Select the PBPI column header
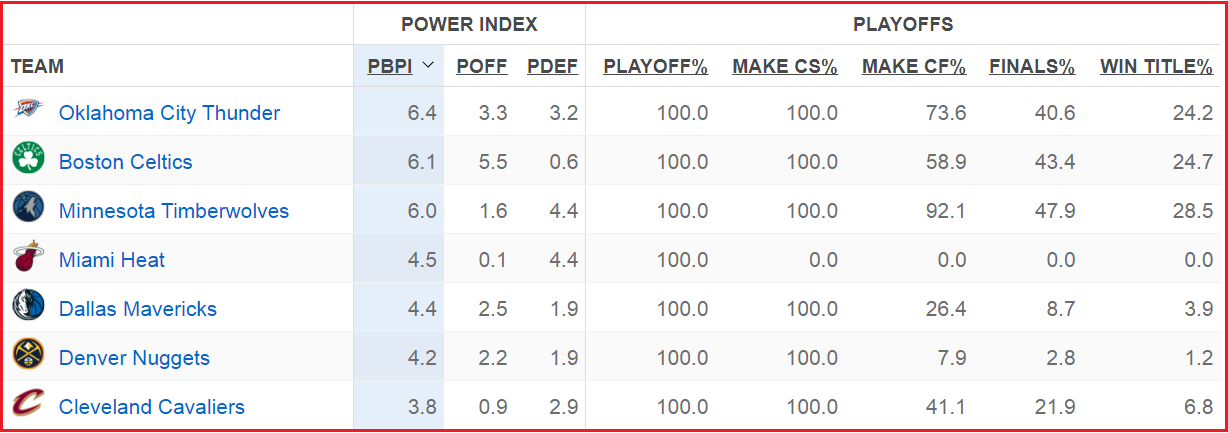 coord(390,67)
